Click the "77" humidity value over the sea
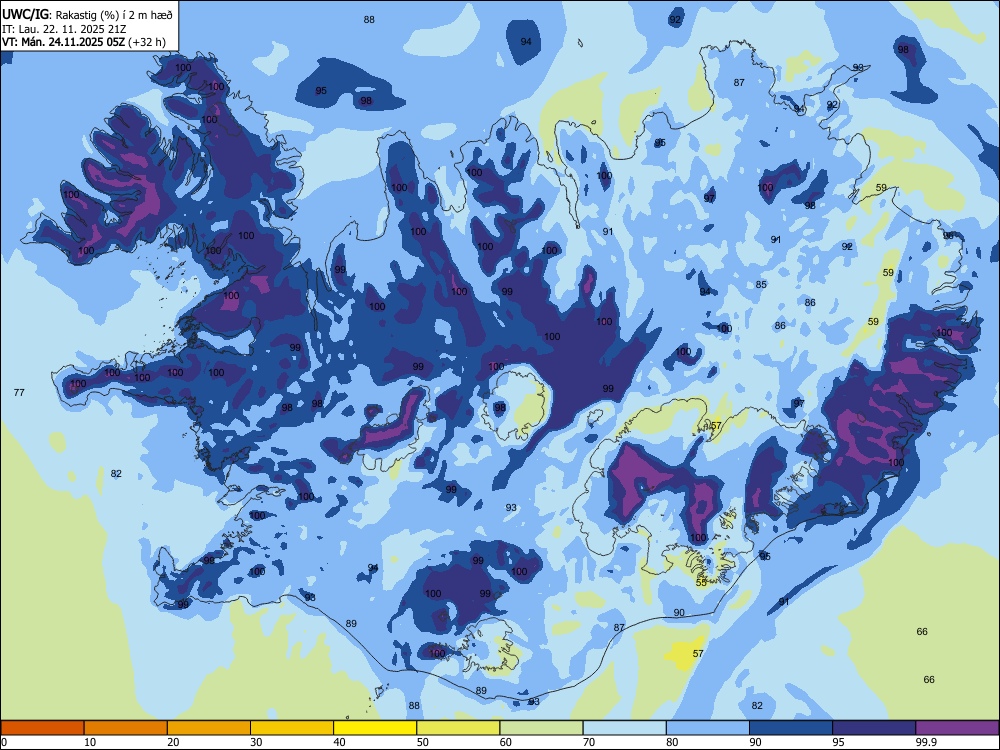Viewport: 1000px width, 750px height. (x=19, y=392)
